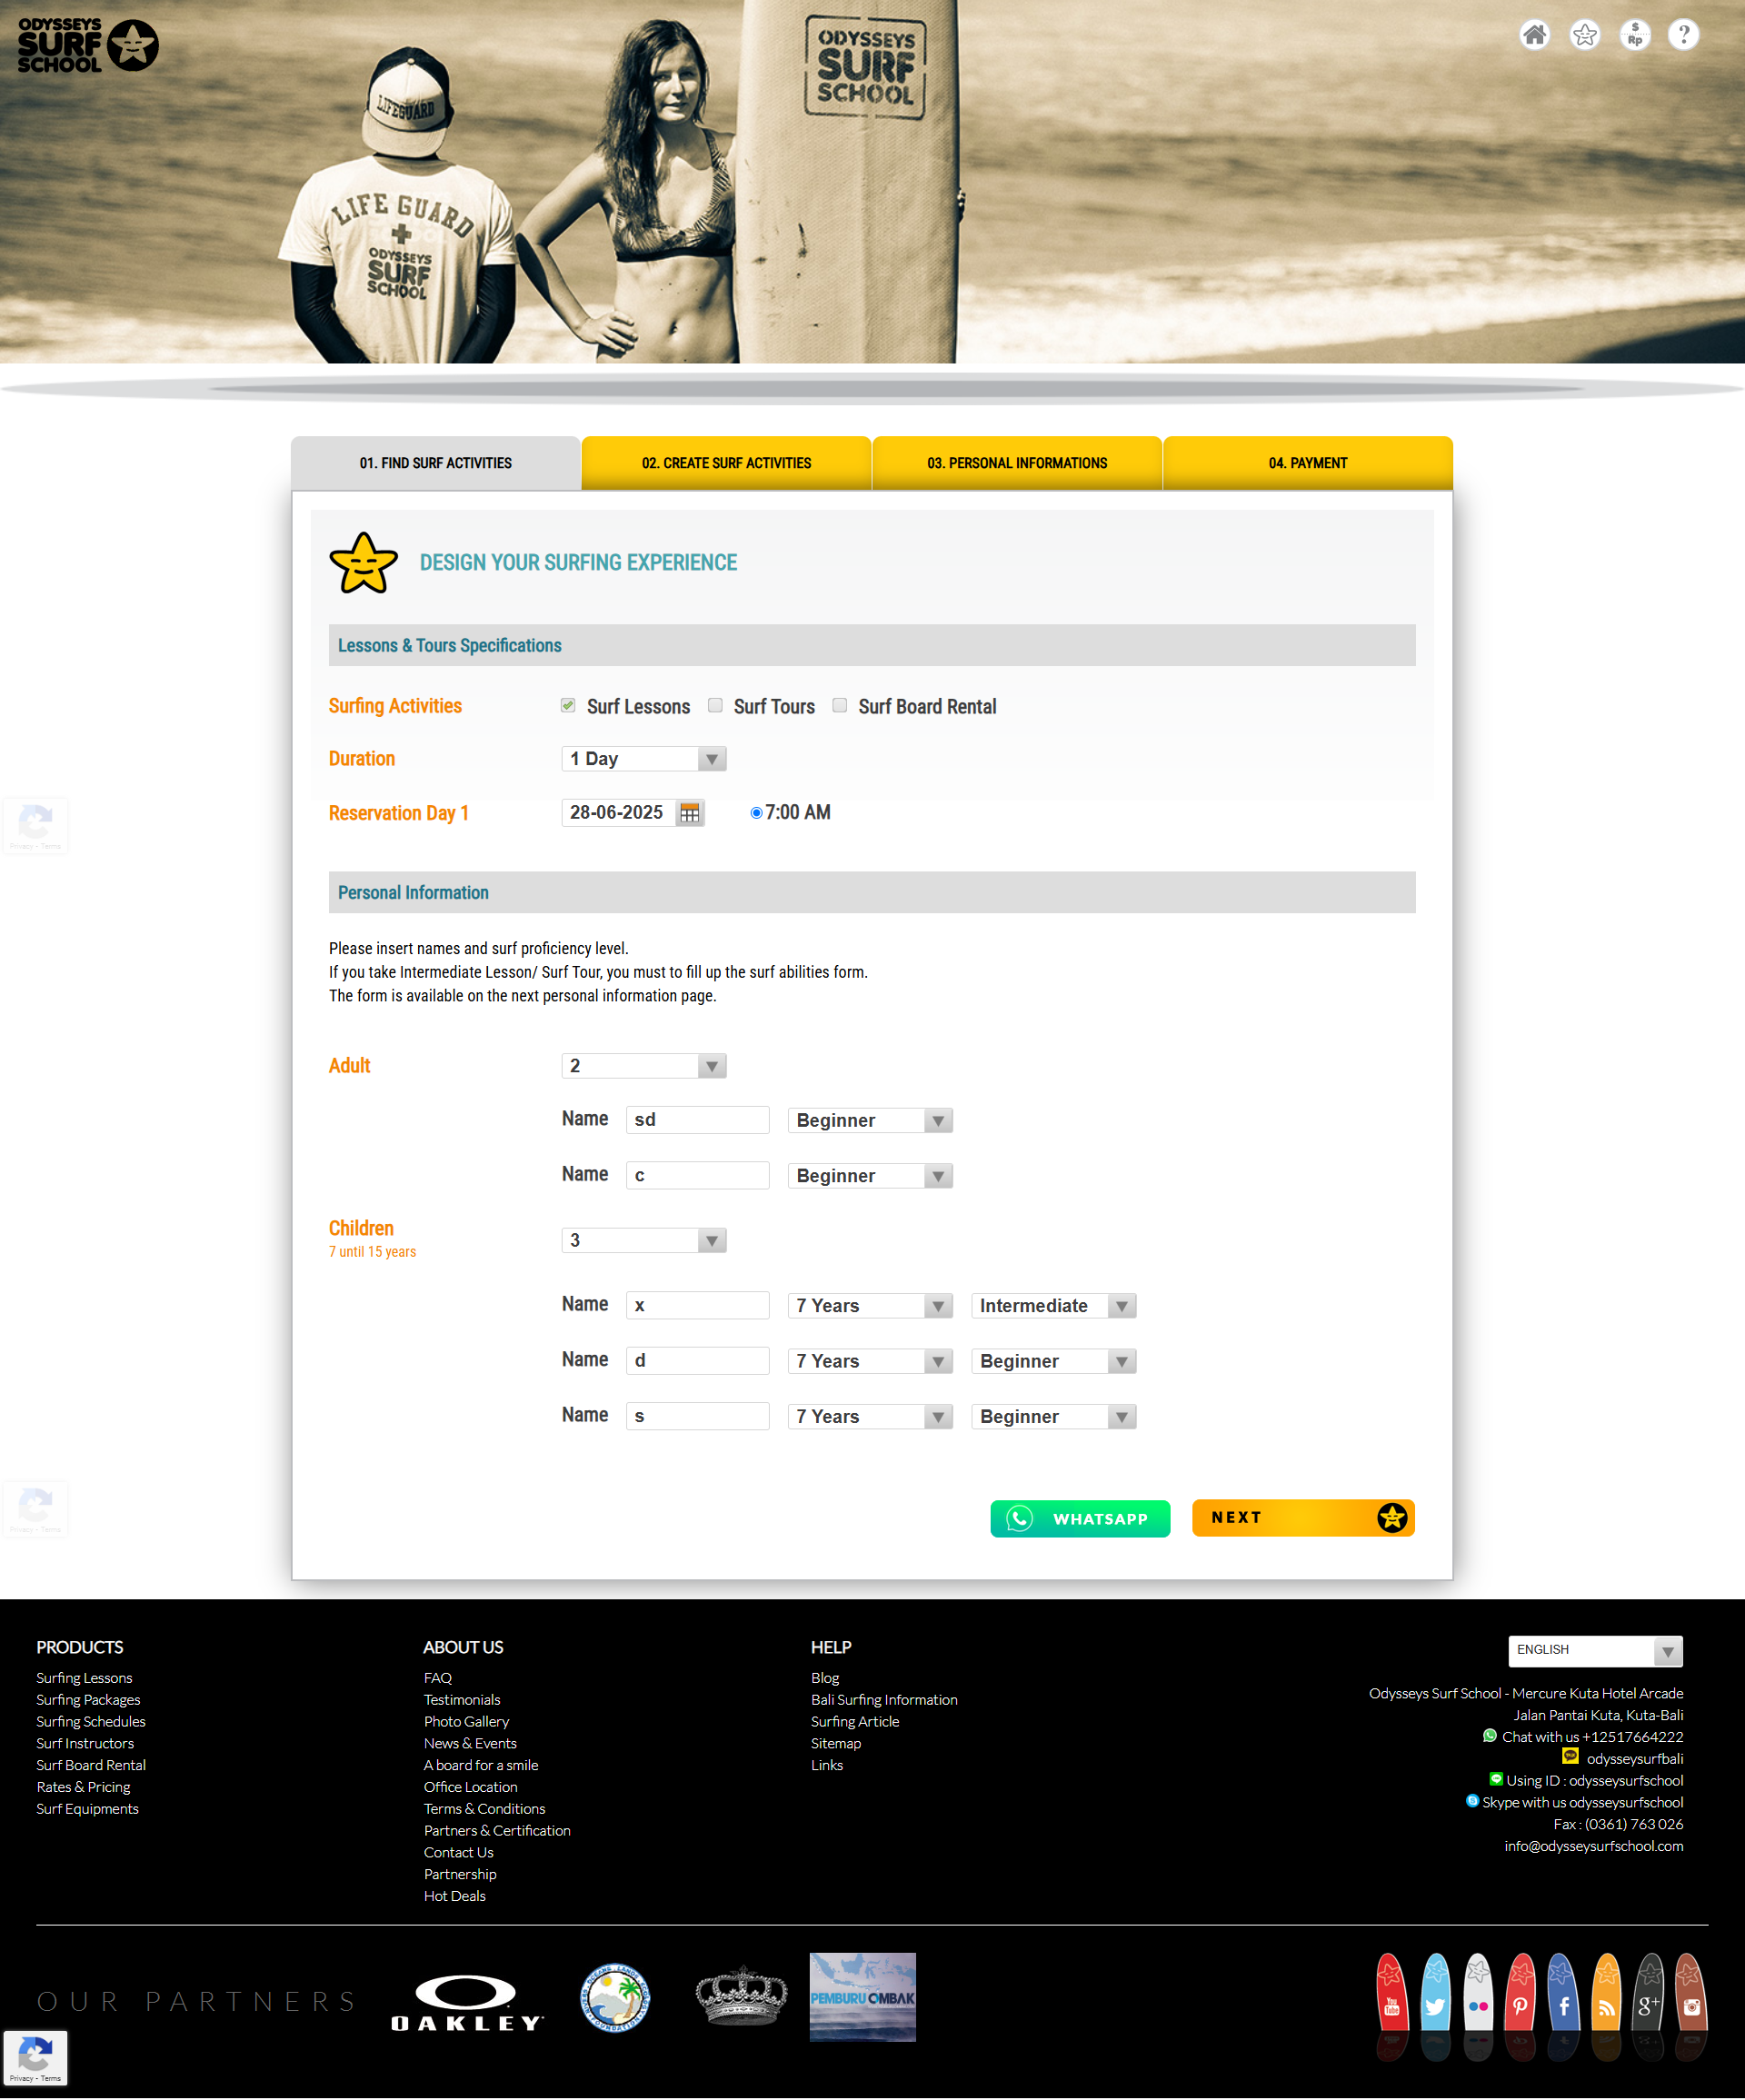The width and height of the screenshot is (1745, 2100).
Task: Click the WhatsApp button
Action: click(x=1079, y=1519)
